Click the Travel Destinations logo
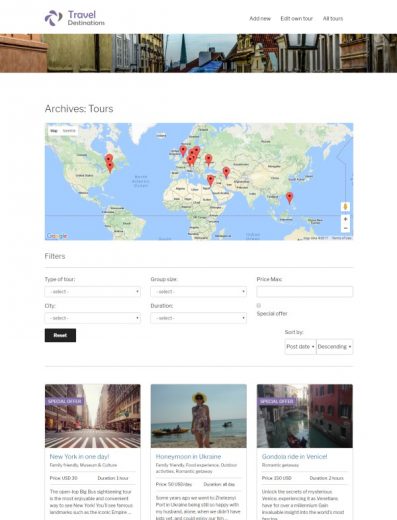This screenshot has width=397, height=520. [75, 18]
